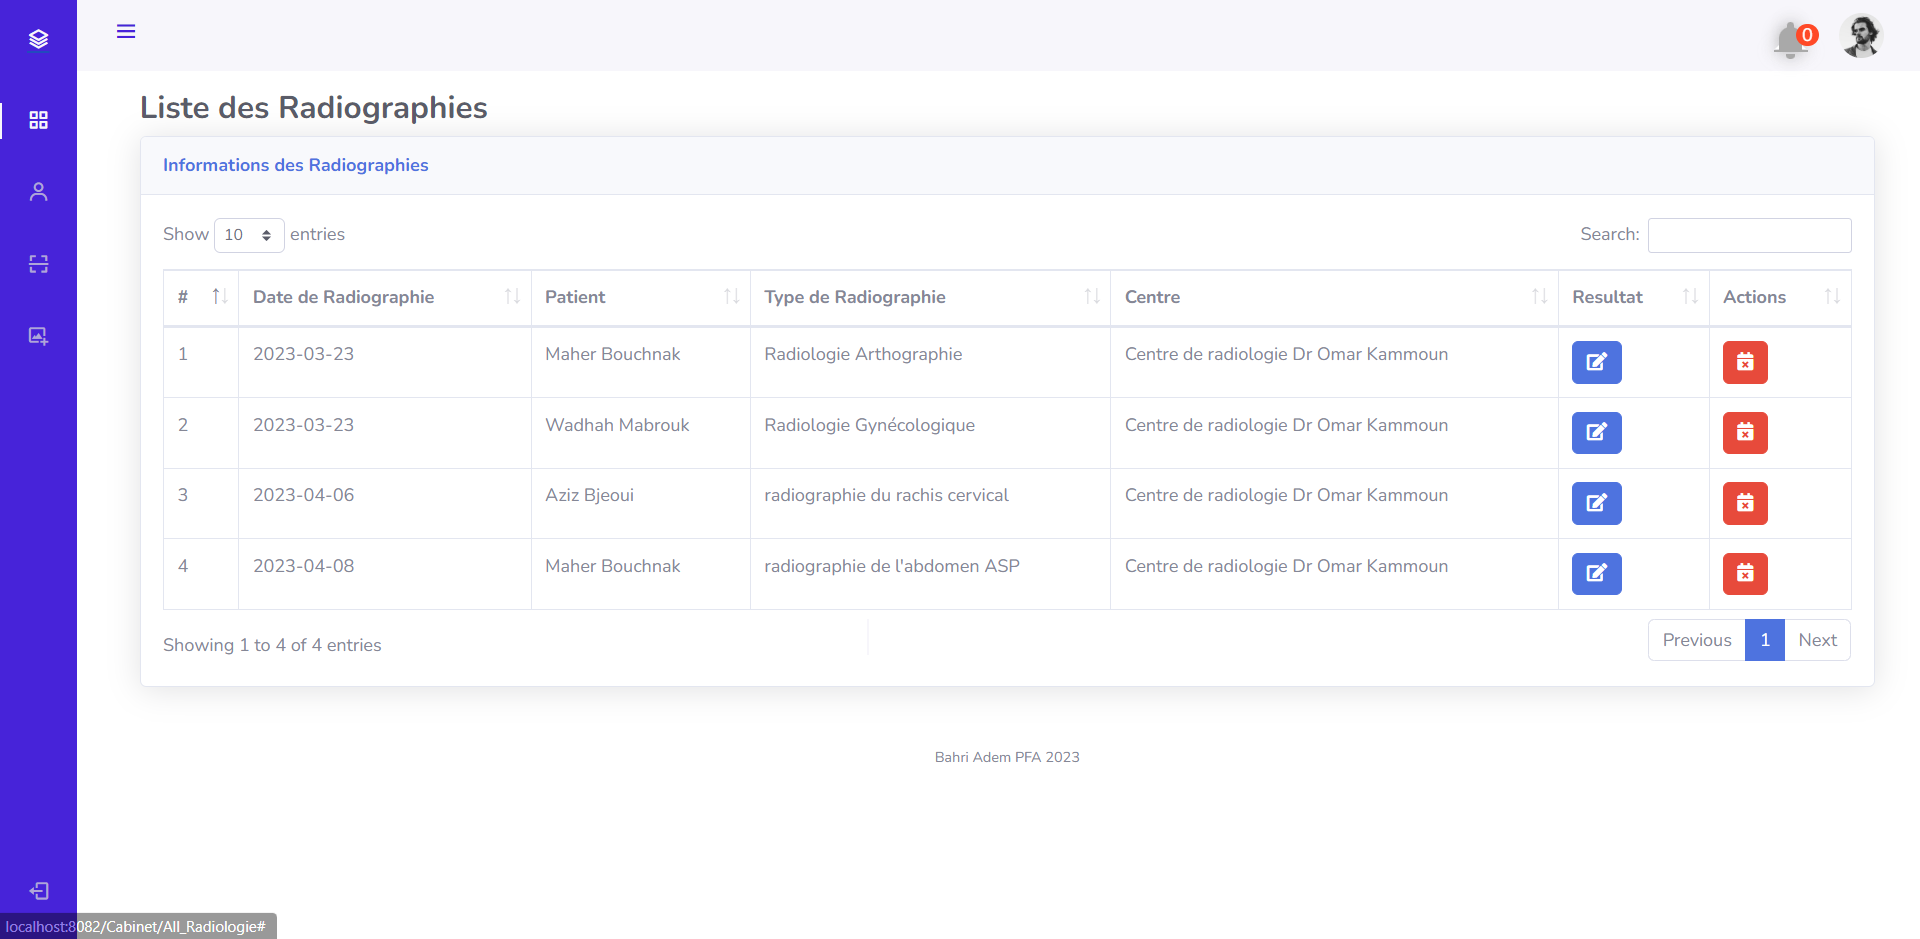Click the Previous pagination button
1920x939 pixels.
[1696, 640]
